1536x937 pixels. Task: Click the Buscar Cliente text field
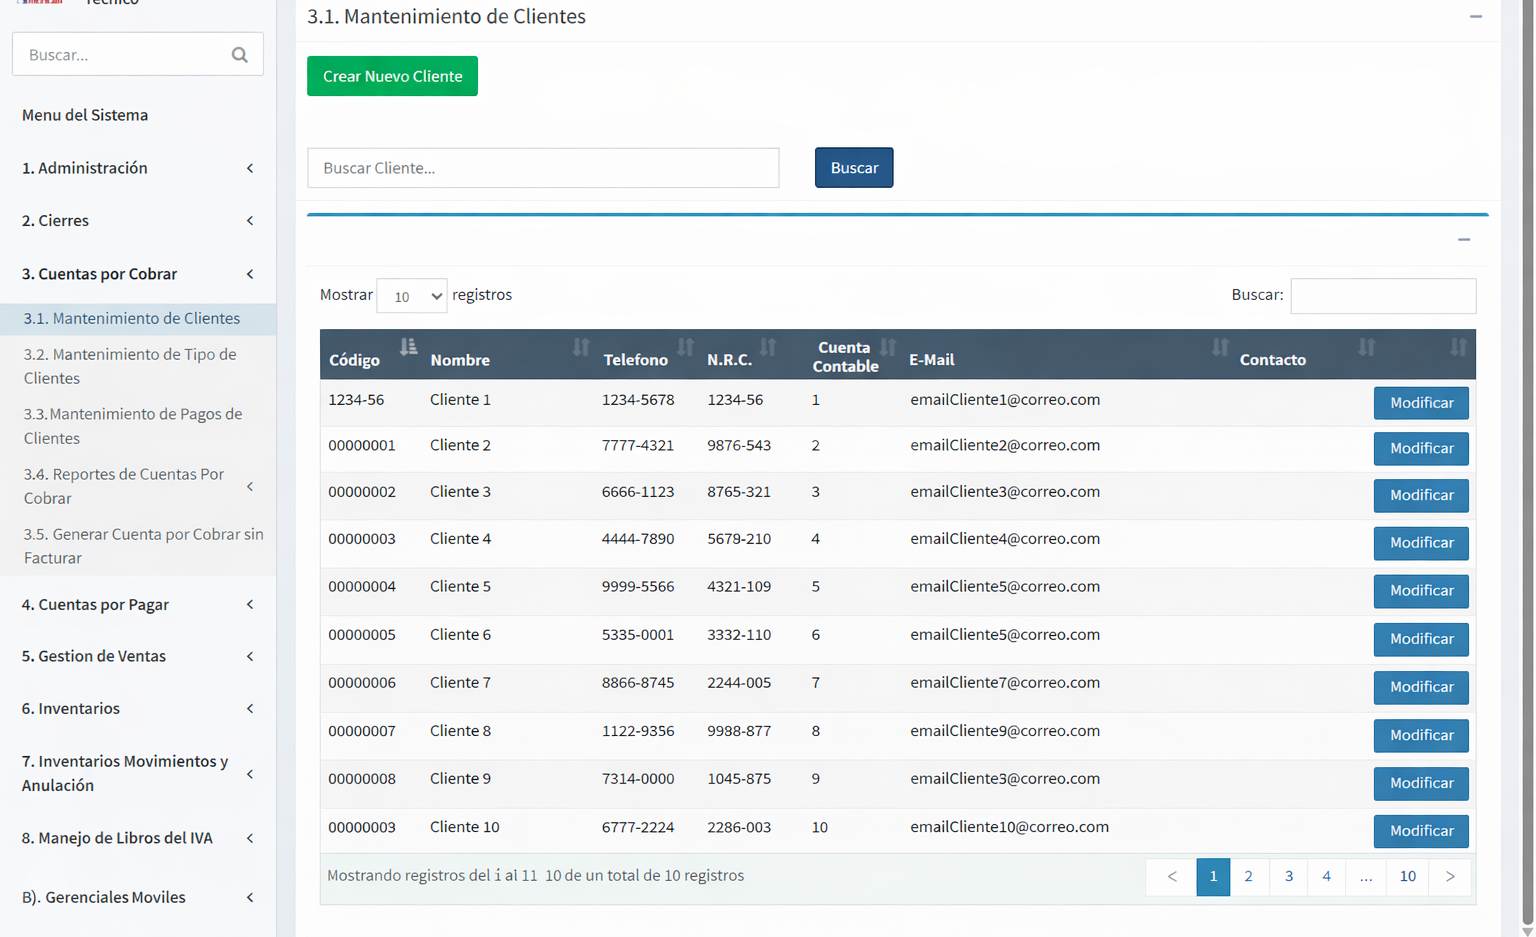click(x=543, y=168)
